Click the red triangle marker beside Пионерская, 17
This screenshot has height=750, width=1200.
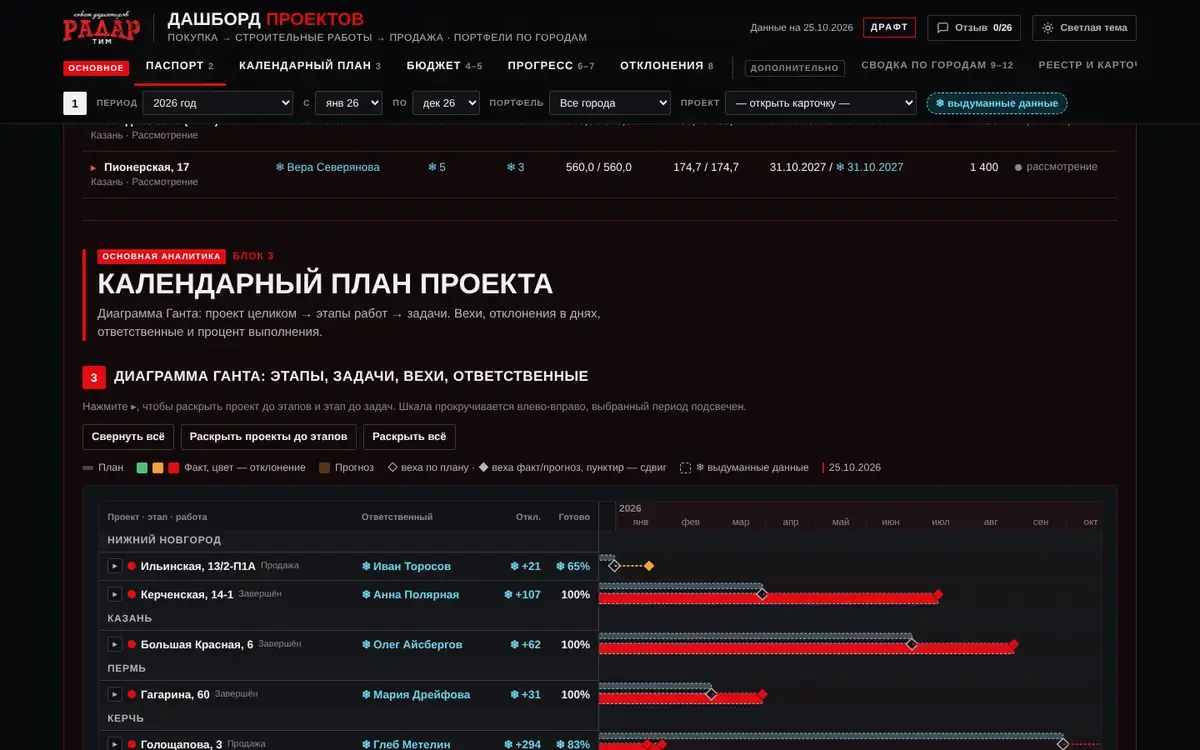pyautogui.click(x=94, y=168)
